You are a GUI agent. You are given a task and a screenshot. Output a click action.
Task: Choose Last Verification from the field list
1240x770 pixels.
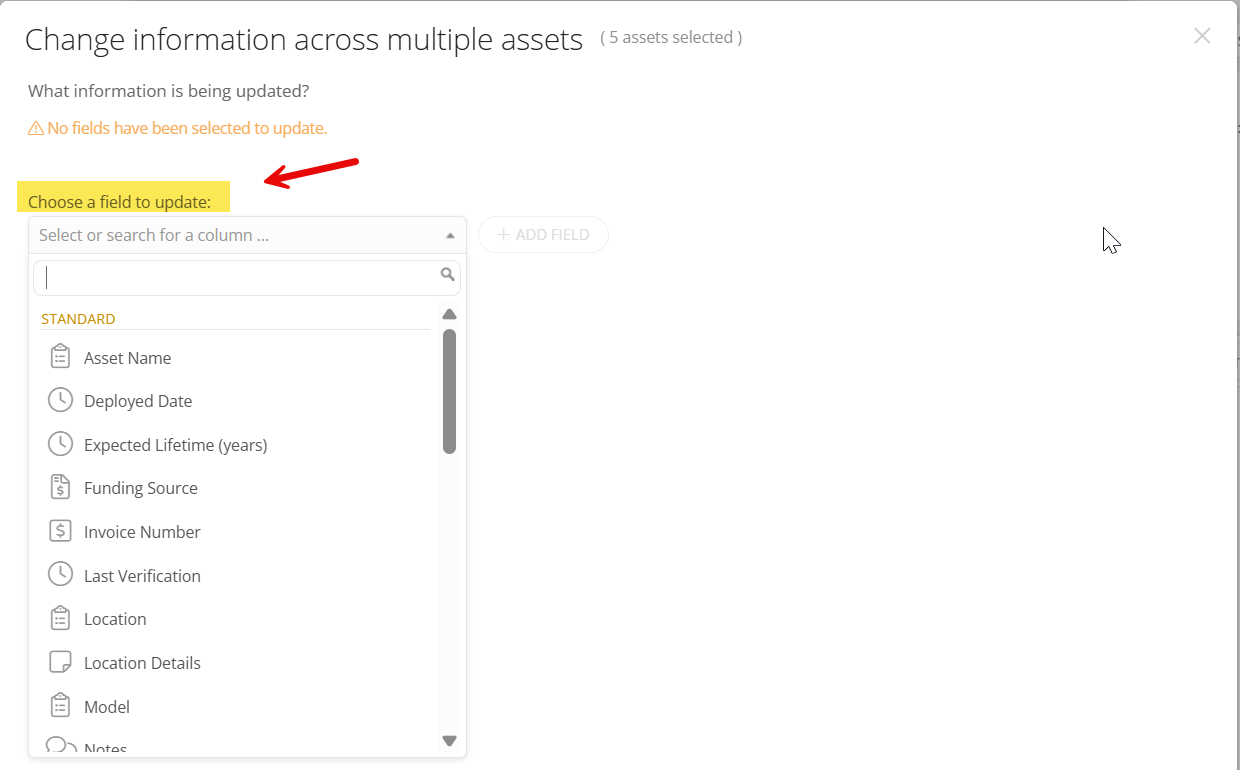point(142,575)
